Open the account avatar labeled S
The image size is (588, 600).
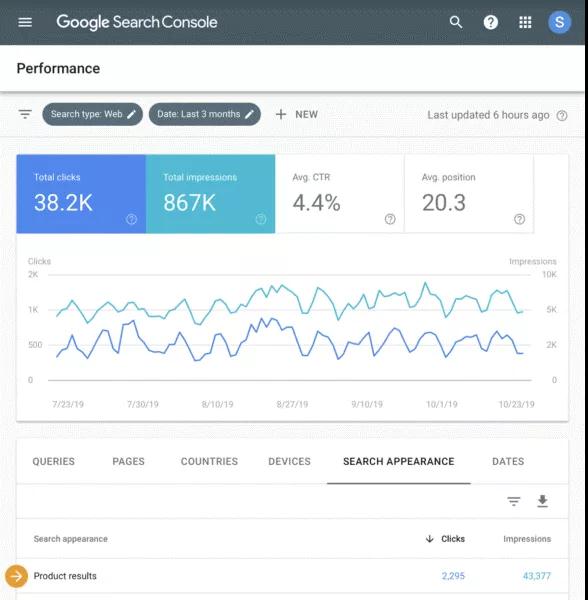click(559, 22)
